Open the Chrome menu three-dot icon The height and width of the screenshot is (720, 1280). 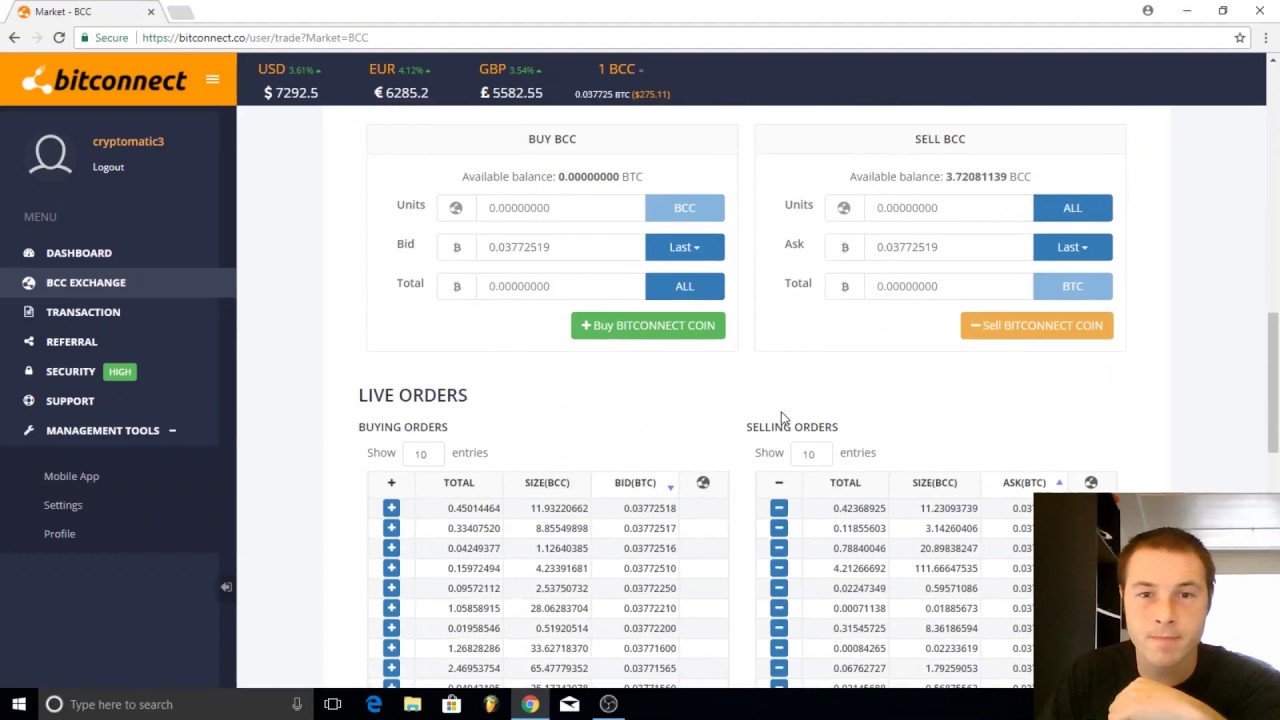tap(1266, 37)
